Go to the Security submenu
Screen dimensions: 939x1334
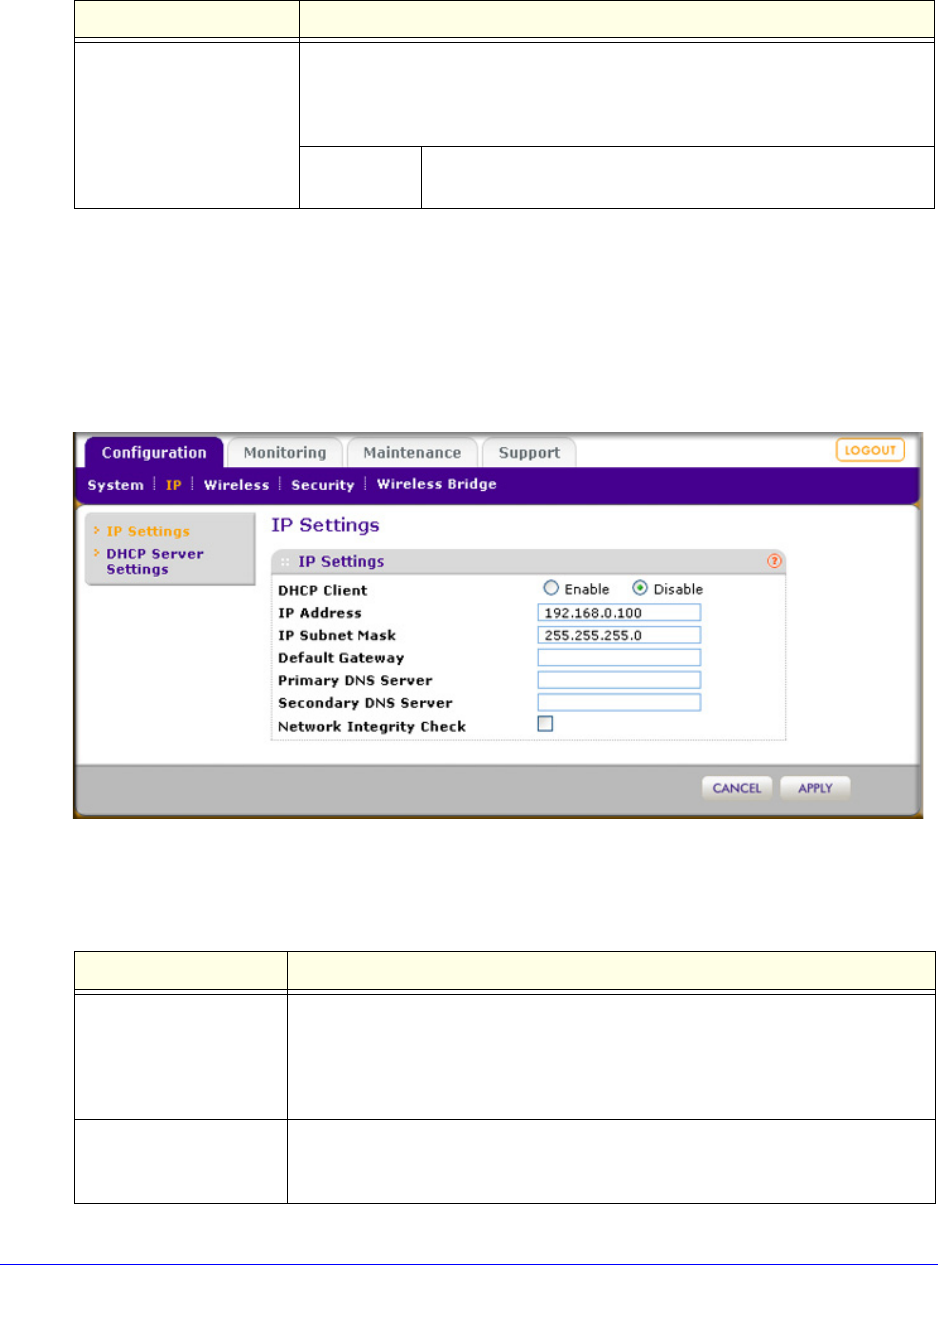(322, 485)
